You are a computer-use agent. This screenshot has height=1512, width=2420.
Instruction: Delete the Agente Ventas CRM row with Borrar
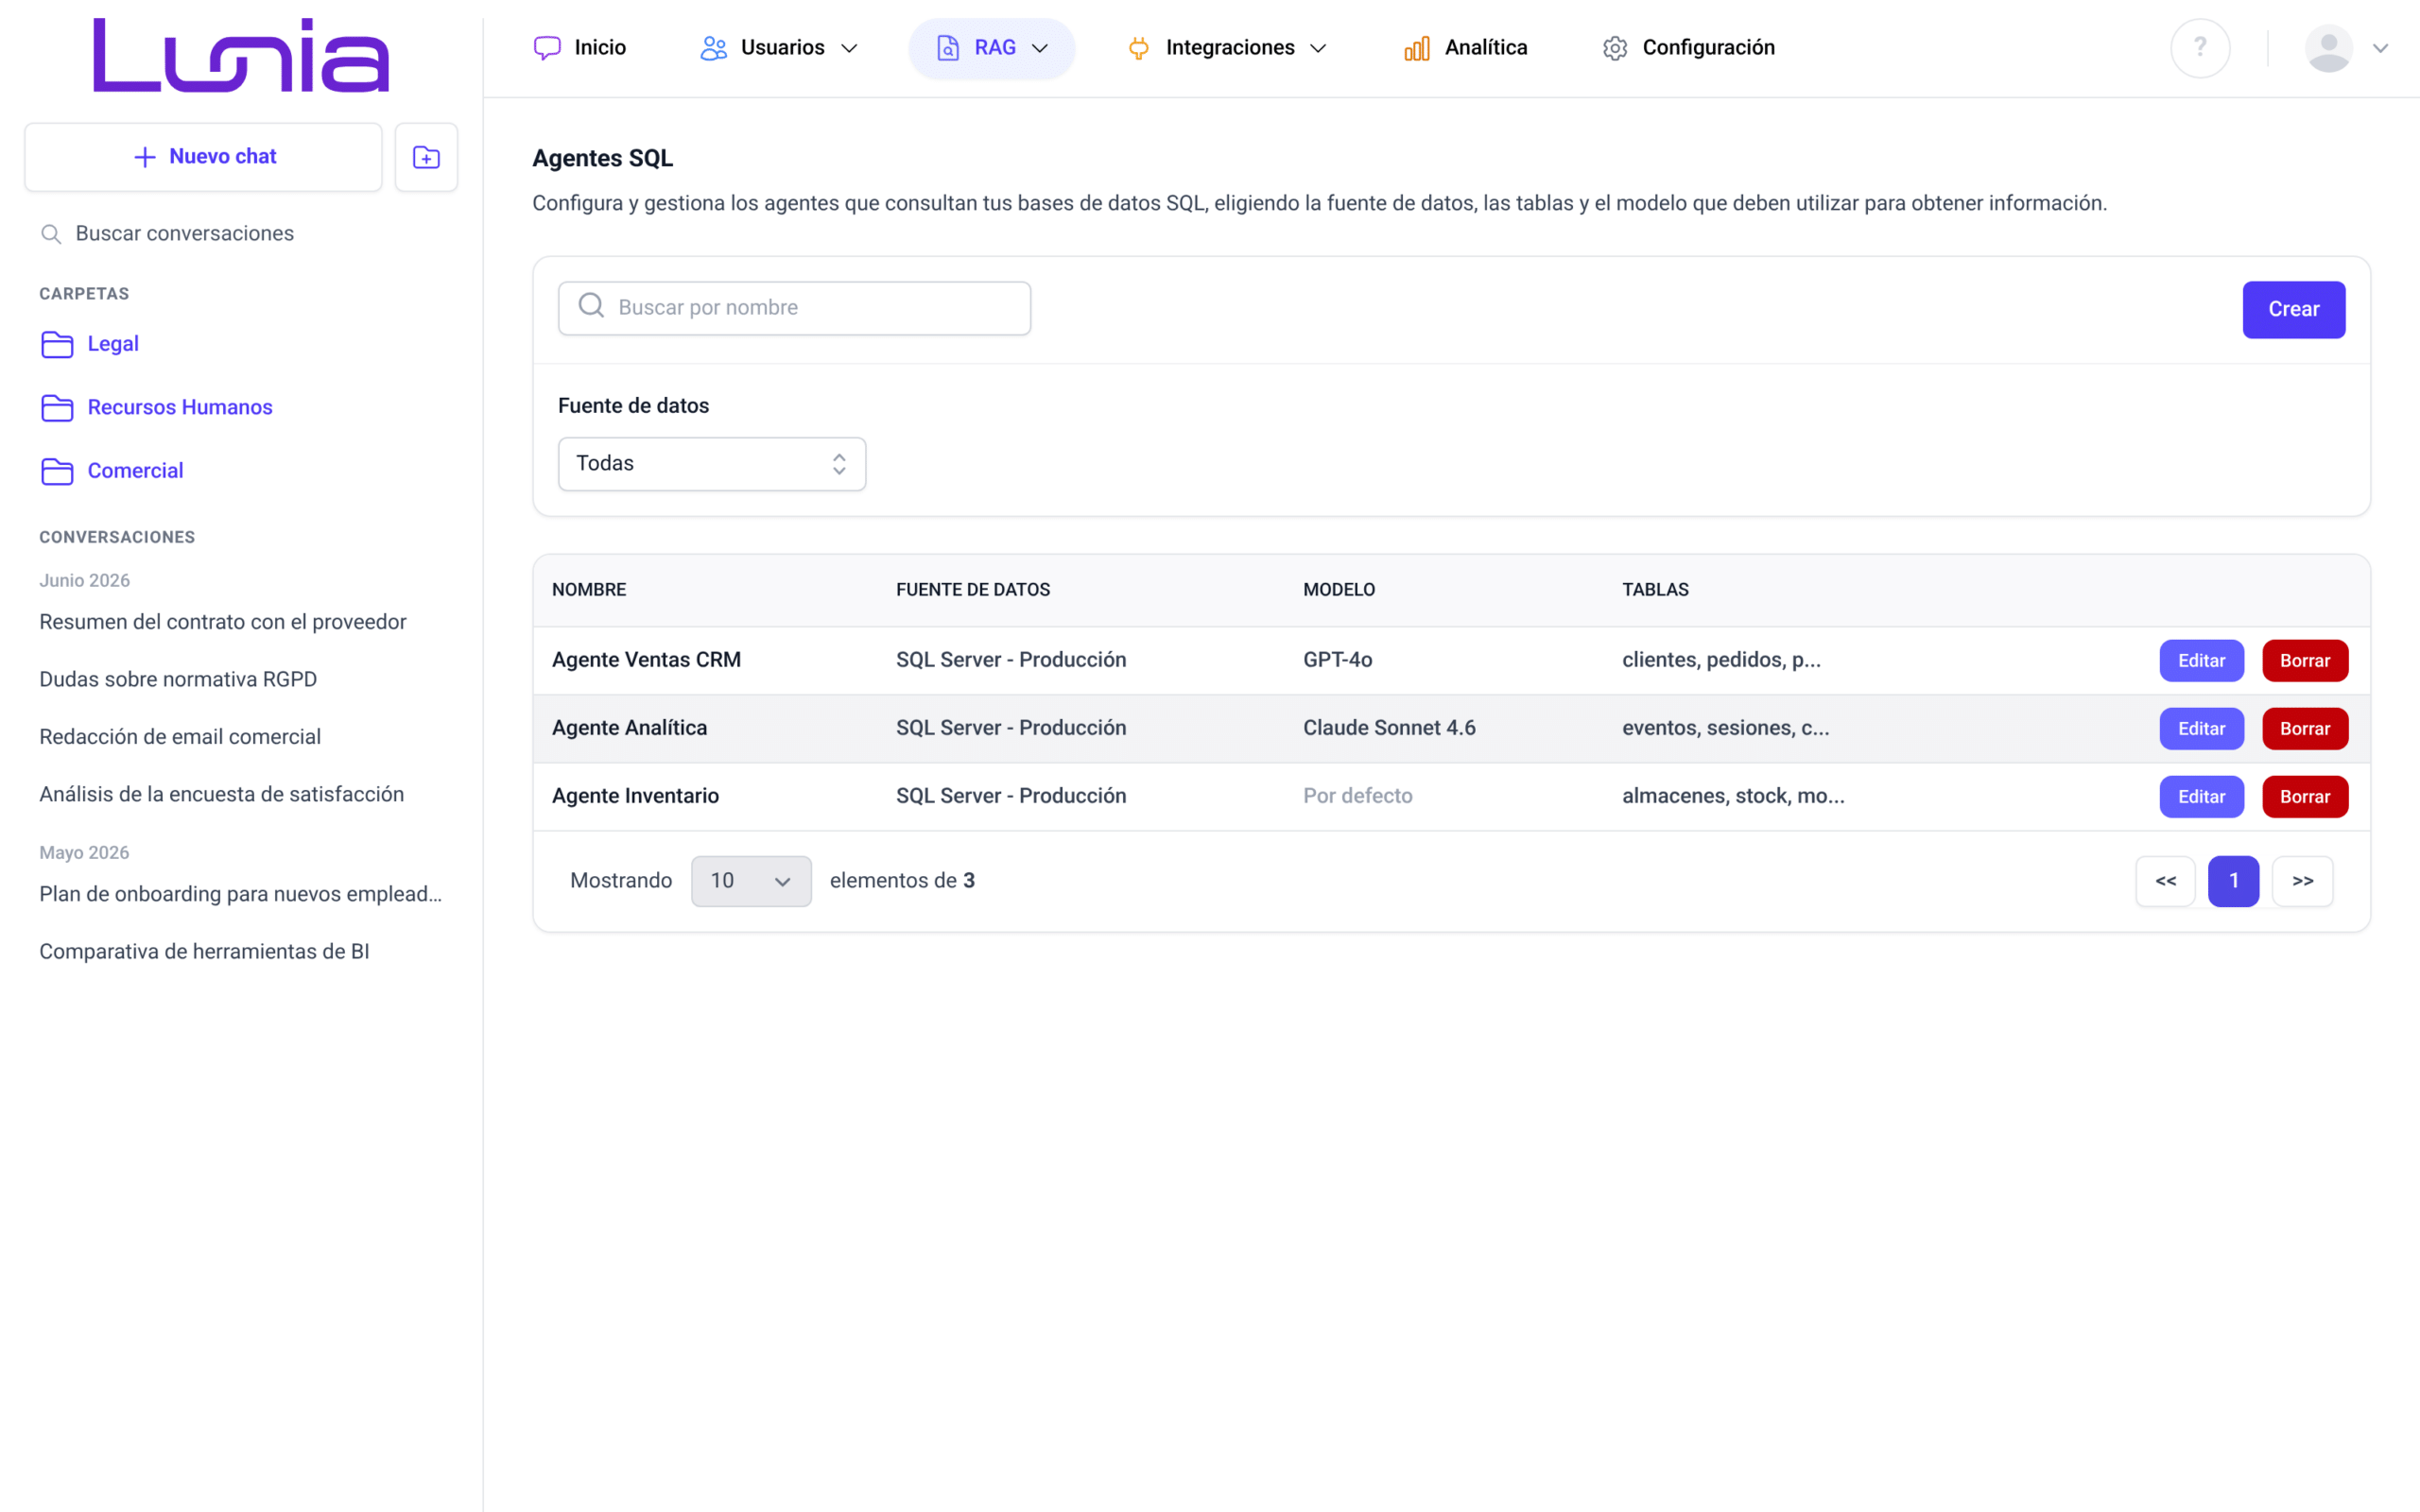click(x=2305, y=661)
